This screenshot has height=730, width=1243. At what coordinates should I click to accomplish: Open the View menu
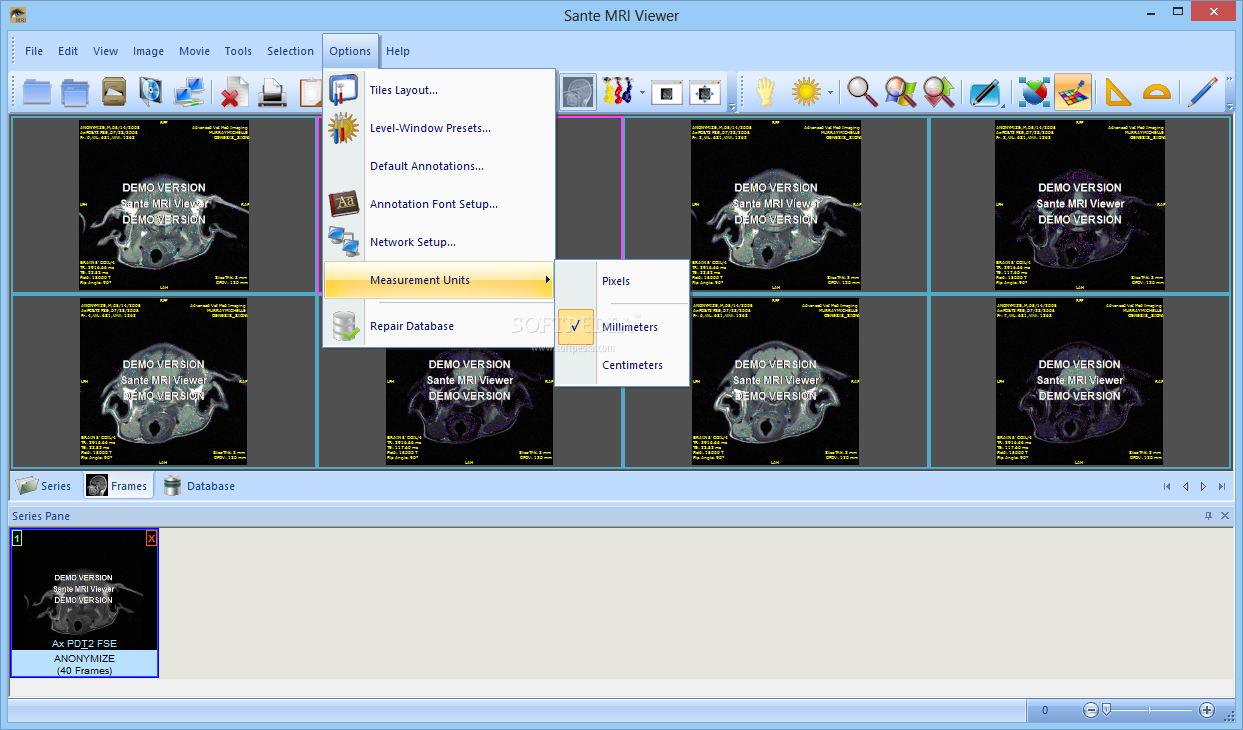(x=105, y=51)
